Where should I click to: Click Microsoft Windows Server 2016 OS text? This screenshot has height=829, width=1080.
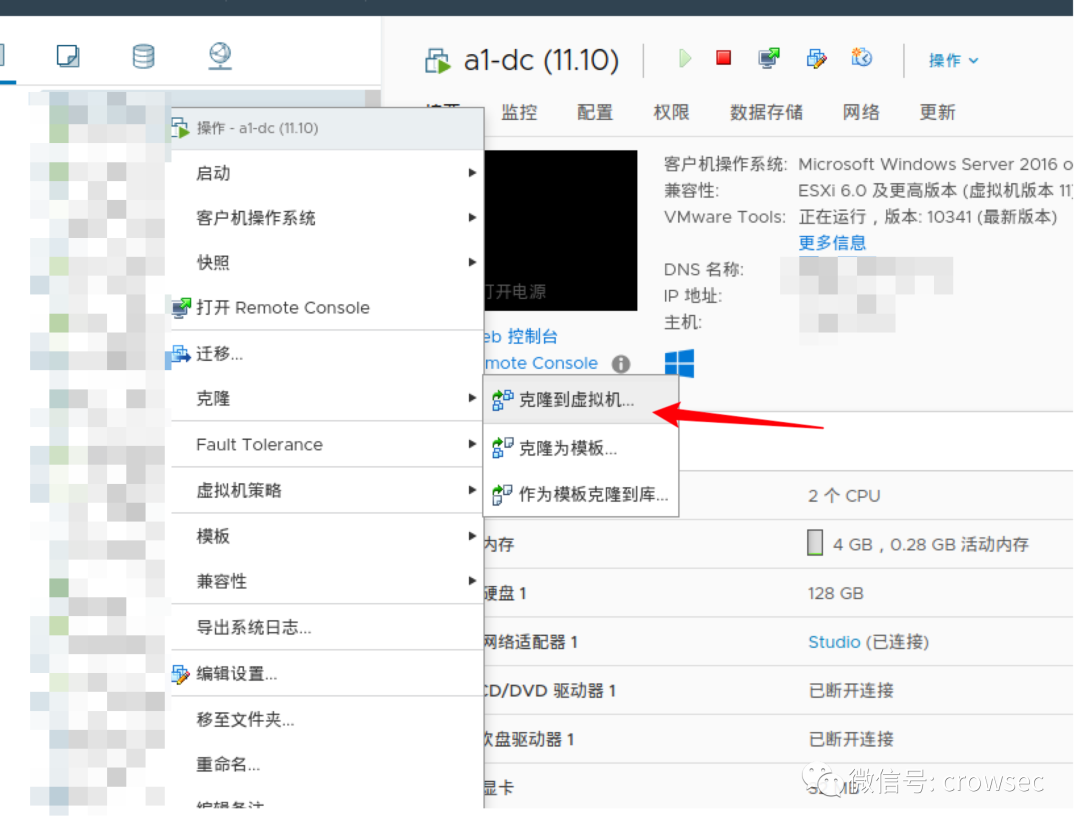coord(935,165)
